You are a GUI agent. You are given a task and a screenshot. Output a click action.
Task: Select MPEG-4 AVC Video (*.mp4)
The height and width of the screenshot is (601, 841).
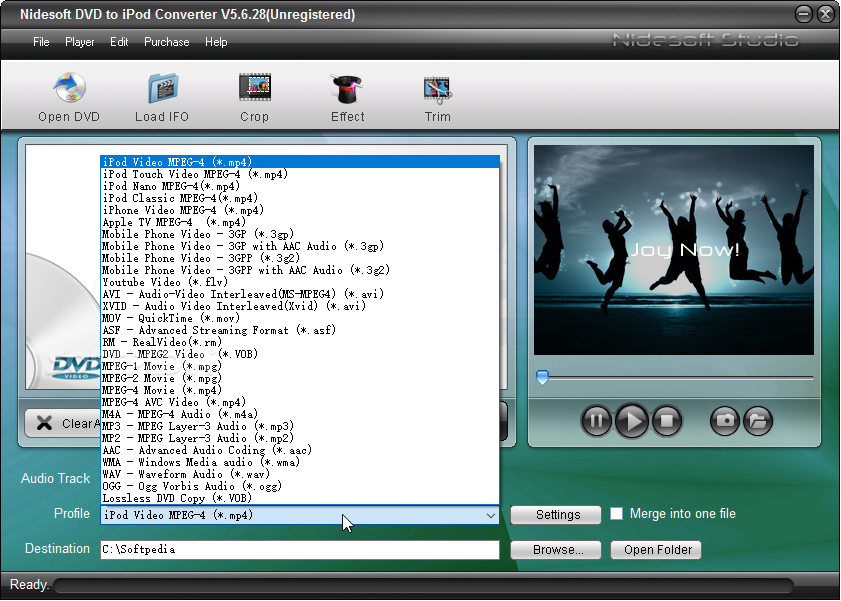point(300,402)
